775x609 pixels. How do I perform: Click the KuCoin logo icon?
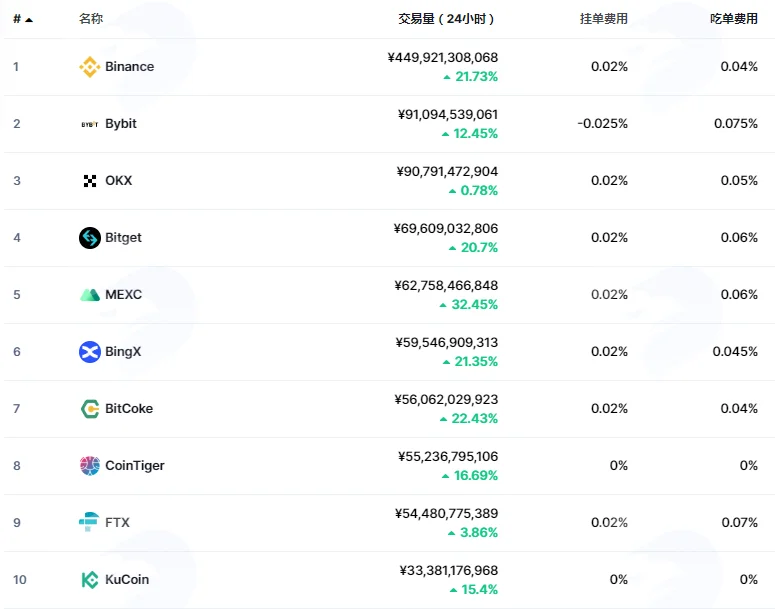tap(89, 580)
